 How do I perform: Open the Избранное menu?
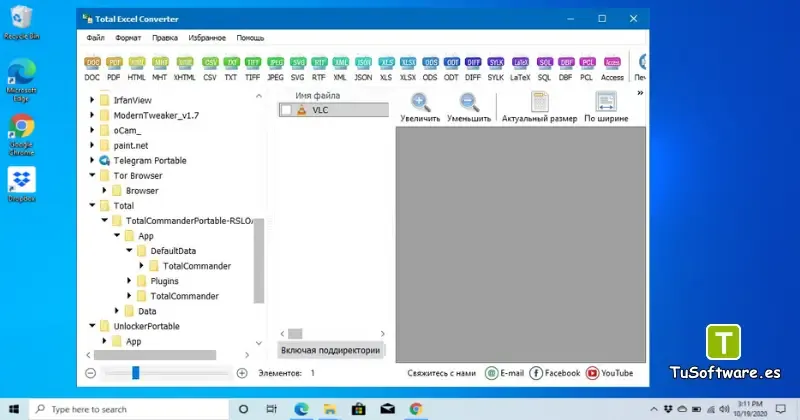[x=207, y=38]
